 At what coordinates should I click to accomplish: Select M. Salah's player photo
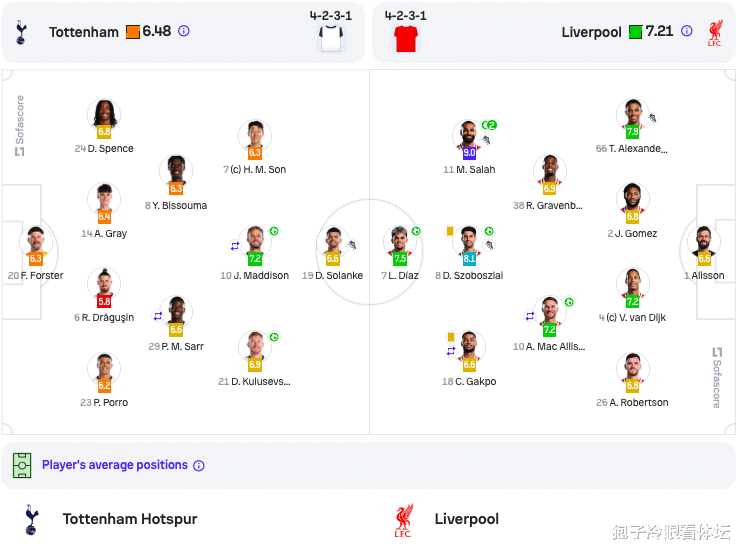[x=468, y=135]
